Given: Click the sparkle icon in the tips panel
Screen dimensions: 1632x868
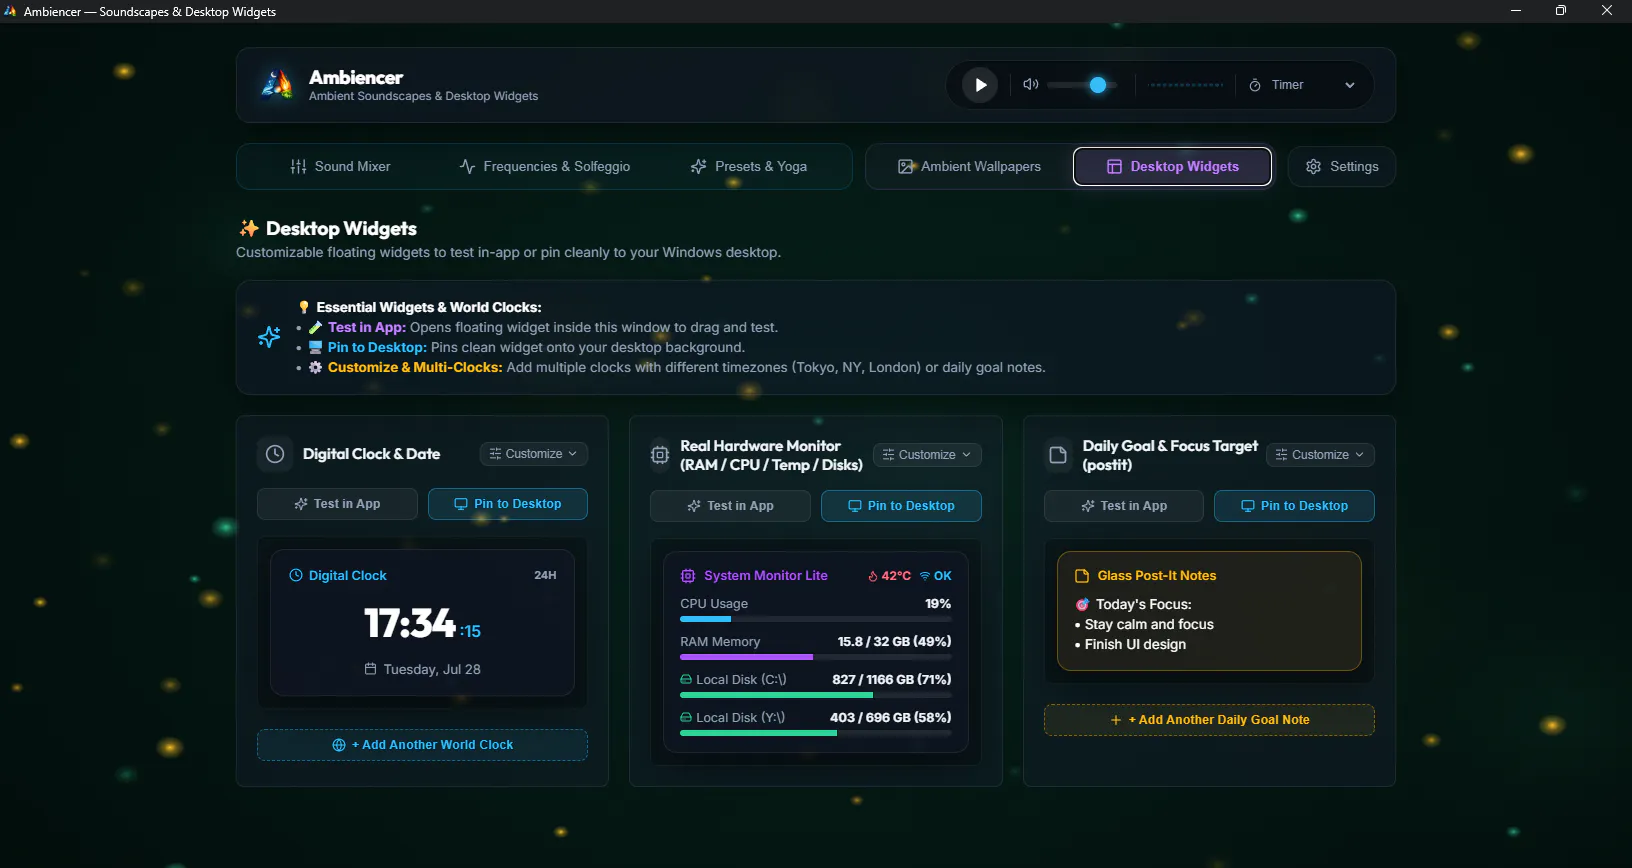Looking at the screenshot, I should (269, 337).
